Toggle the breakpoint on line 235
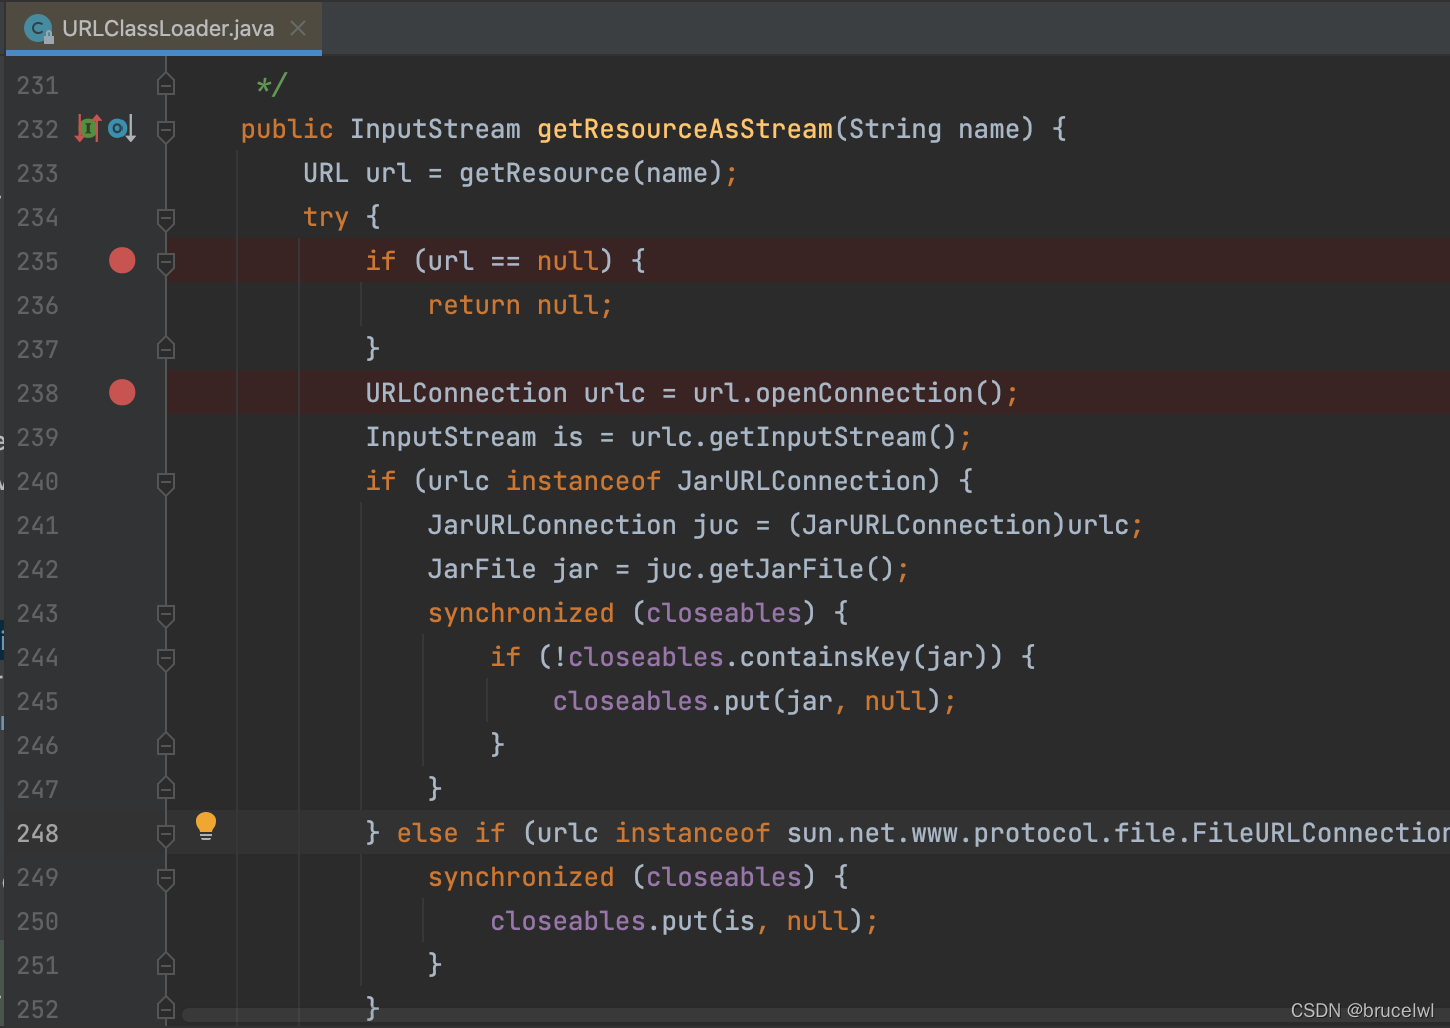Viewport: 1450px width, 1028px height. [122, 261]
